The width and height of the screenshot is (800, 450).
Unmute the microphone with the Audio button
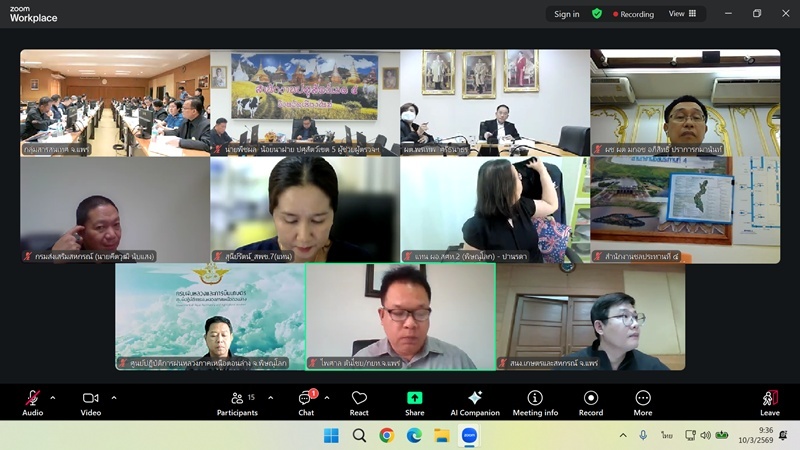click(32, 402)
